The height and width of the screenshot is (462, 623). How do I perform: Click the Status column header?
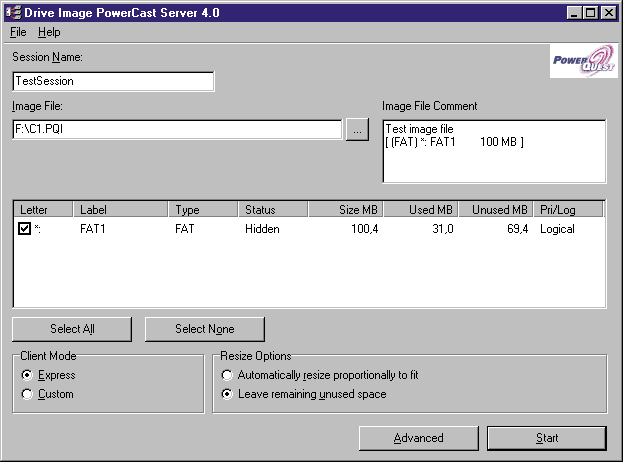[x=273, y=209]
